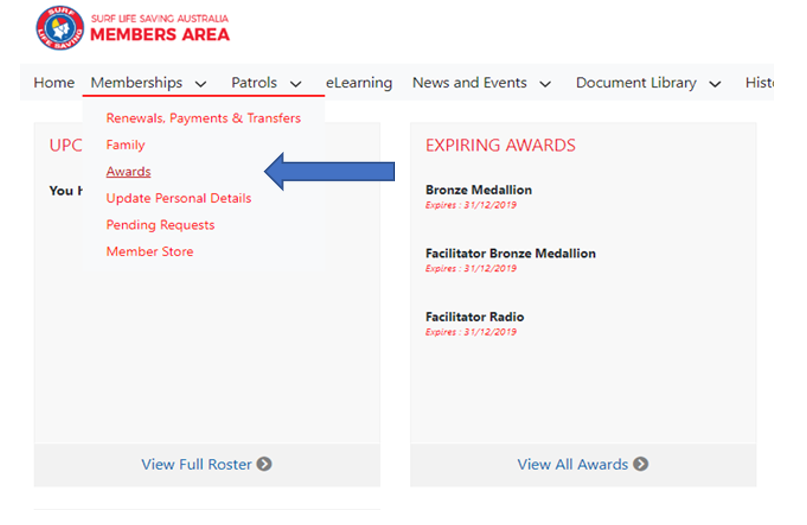Select Awards in the dropdown menu
This screenshot has width=807, height=525.
[x=128, y=172]
